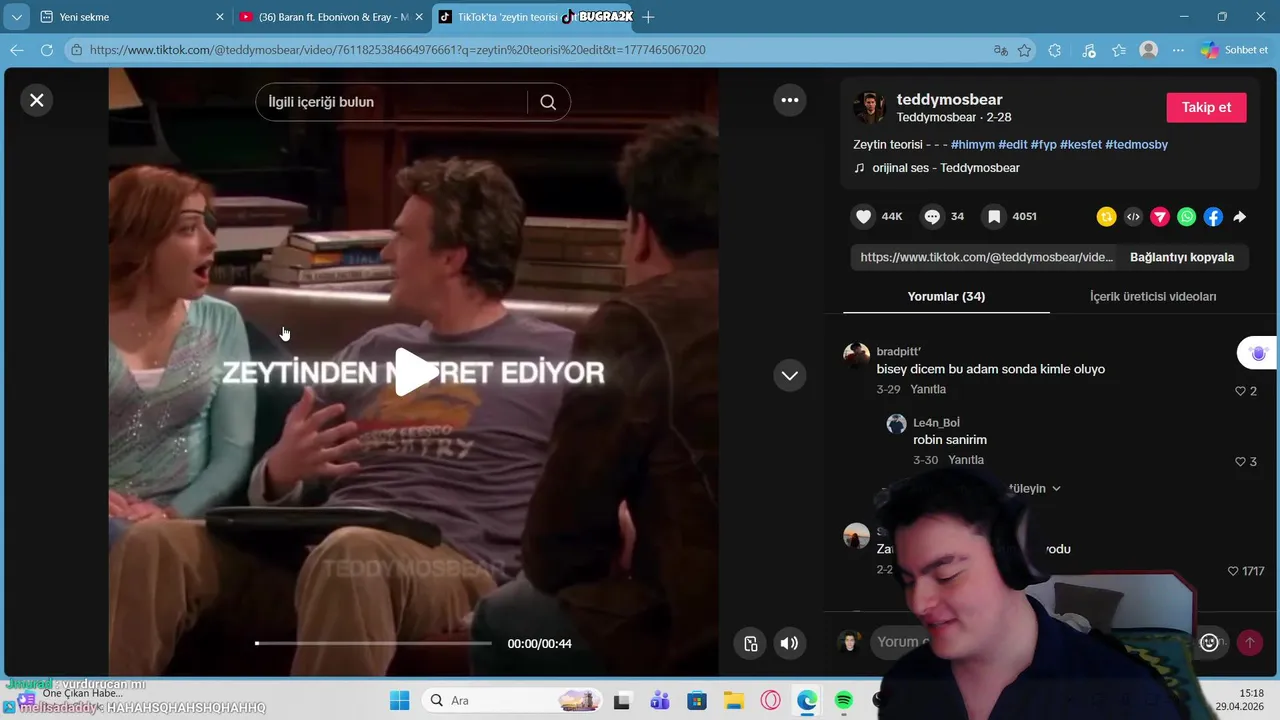Open Copilot Sohbet et button
The image size is (1280, 720).
[x=1234, y=50]
